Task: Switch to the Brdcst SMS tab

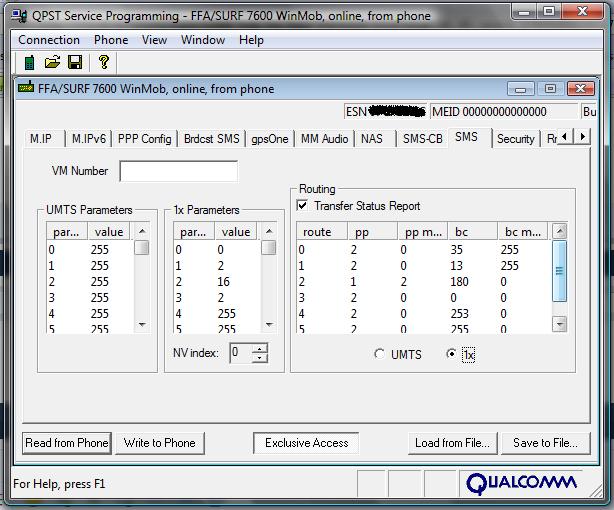Action: point(211,139)
